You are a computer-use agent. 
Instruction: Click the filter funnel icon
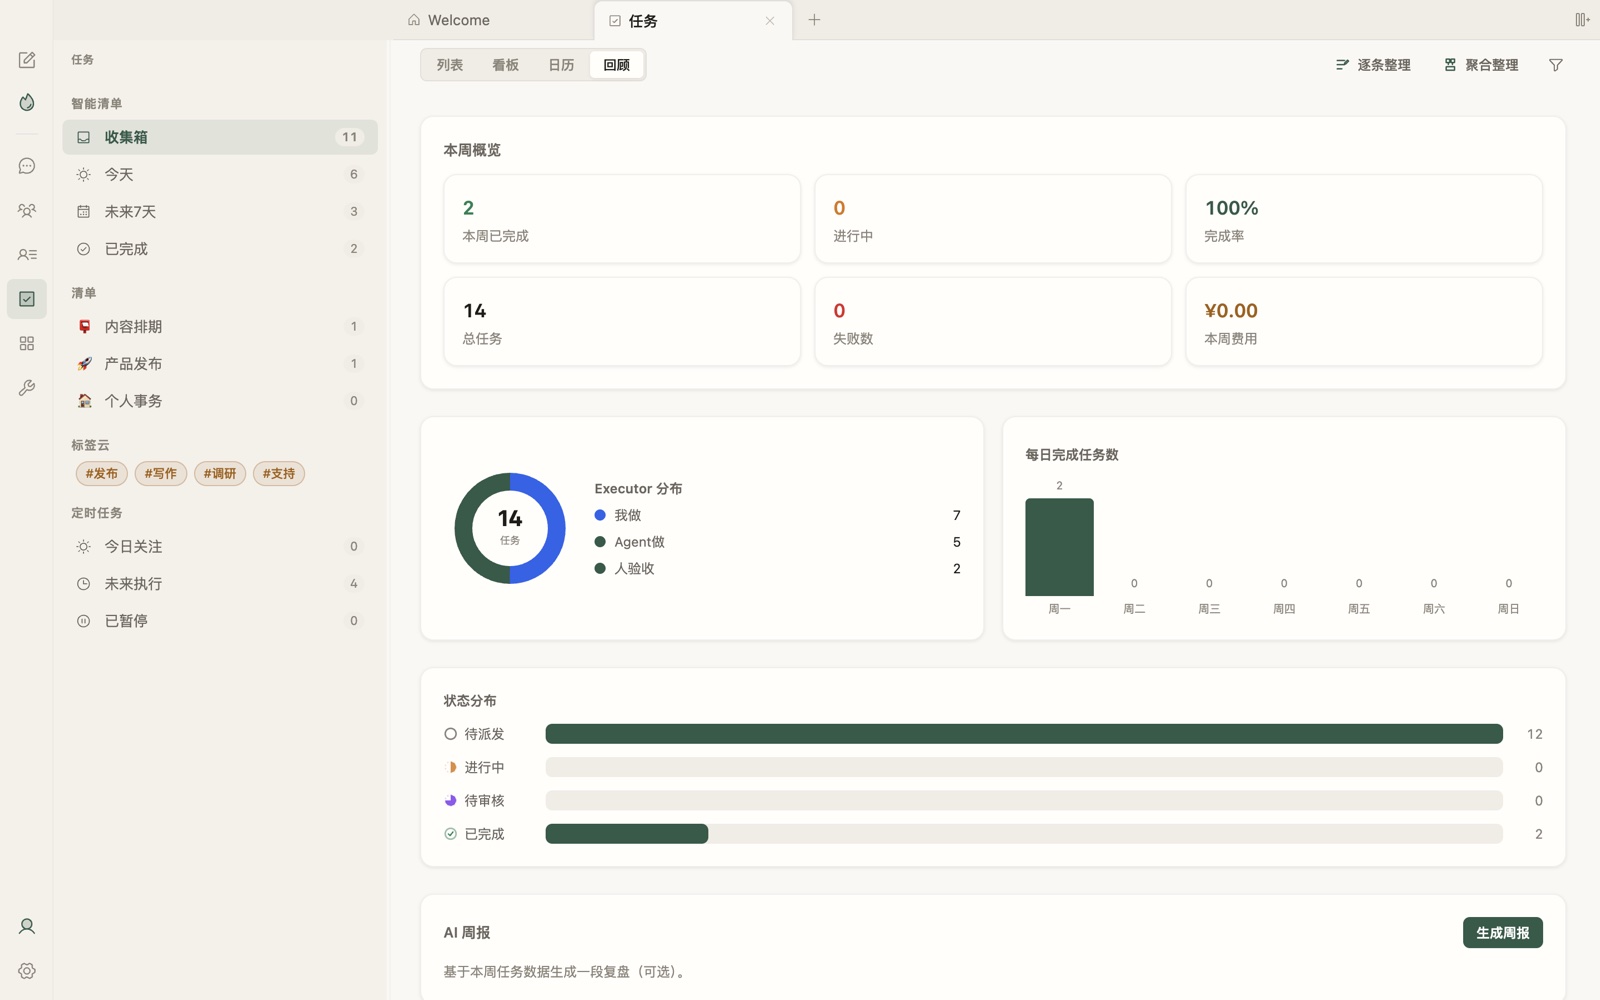click(x=1556, y=65)
